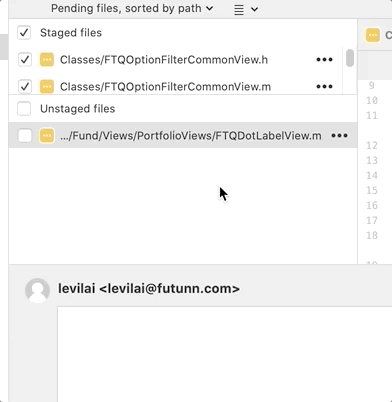This screenshot has width=392, height=402.
Task: Click modified status icon of FTQOptionFilterCommonView.h
Action: click(47, 60)
